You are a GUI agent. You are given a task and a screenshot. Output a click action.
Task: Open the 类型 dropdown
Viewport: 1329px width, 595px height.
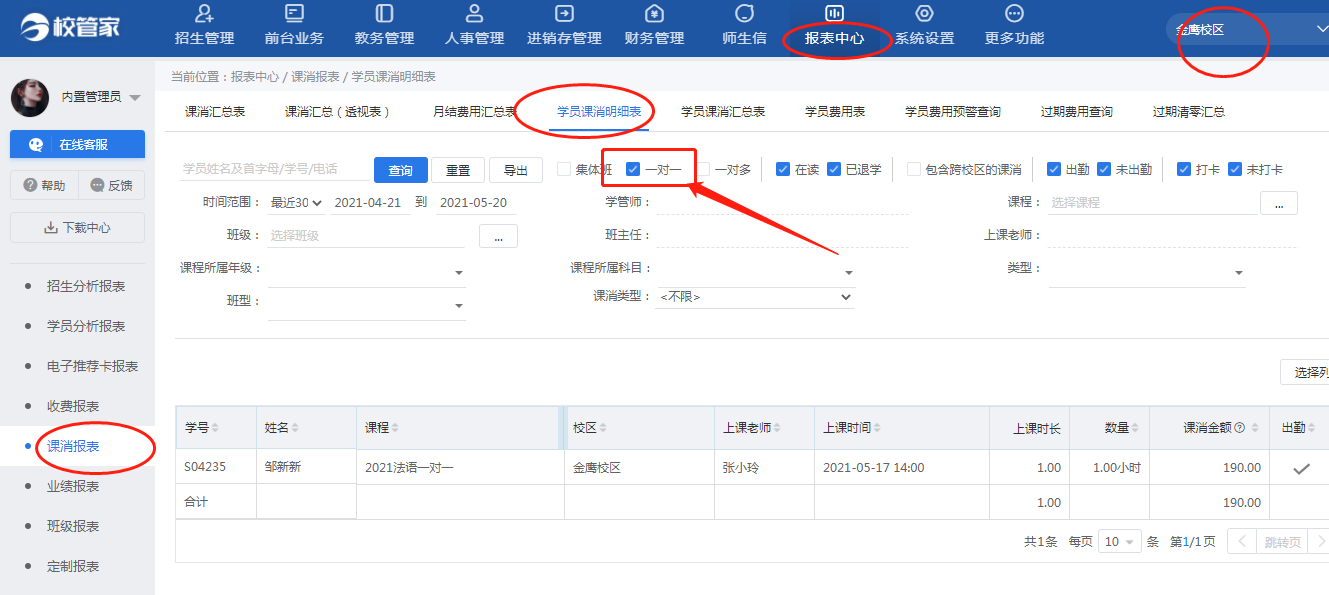(1147, 271)
